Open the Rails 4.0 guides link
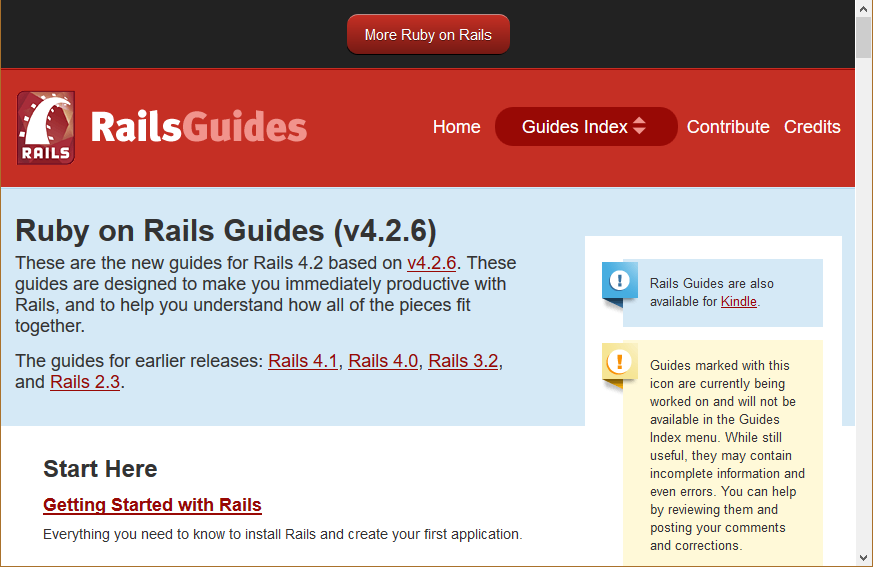 point(383,361)
